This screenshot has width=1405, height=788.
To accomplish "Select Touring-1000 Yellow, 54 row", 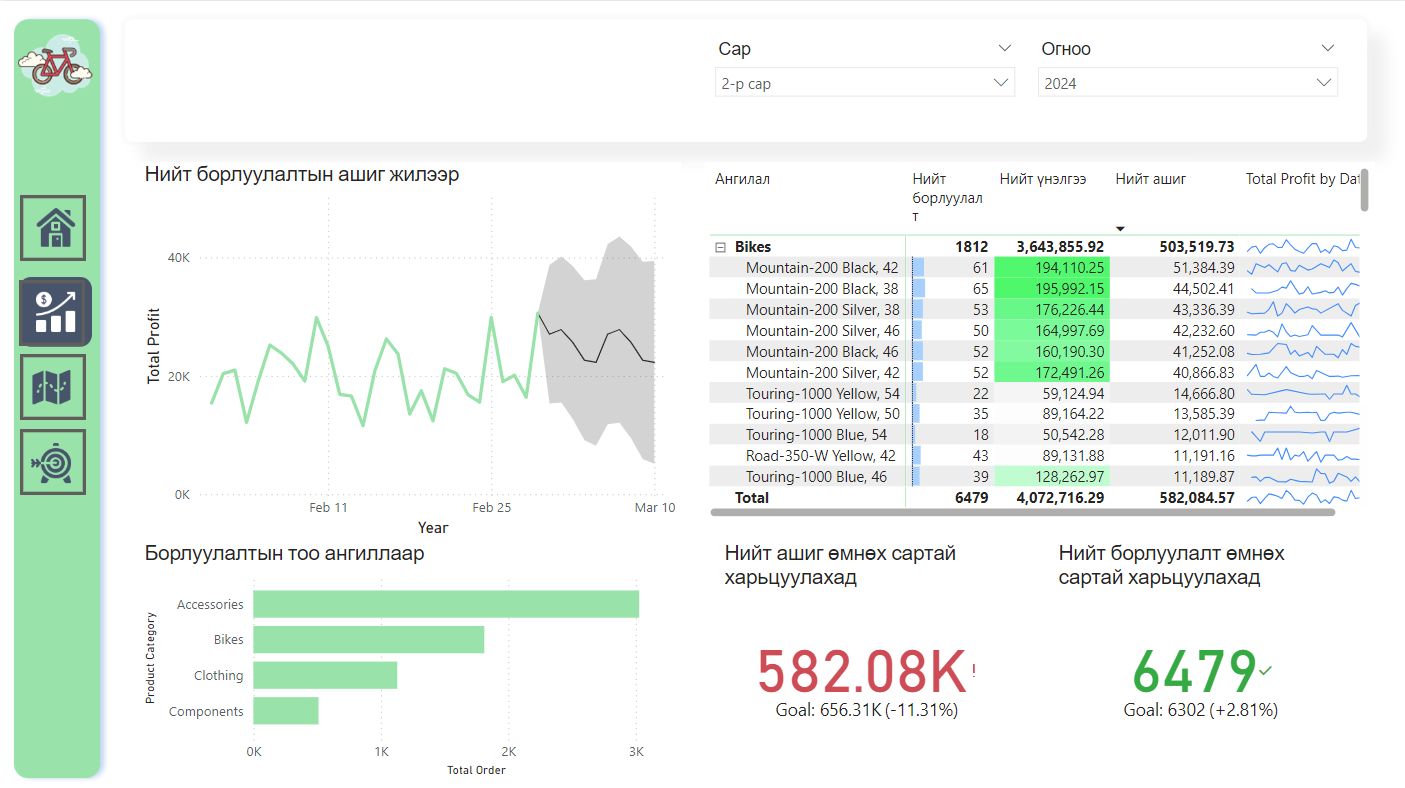I will point(1034,393).
